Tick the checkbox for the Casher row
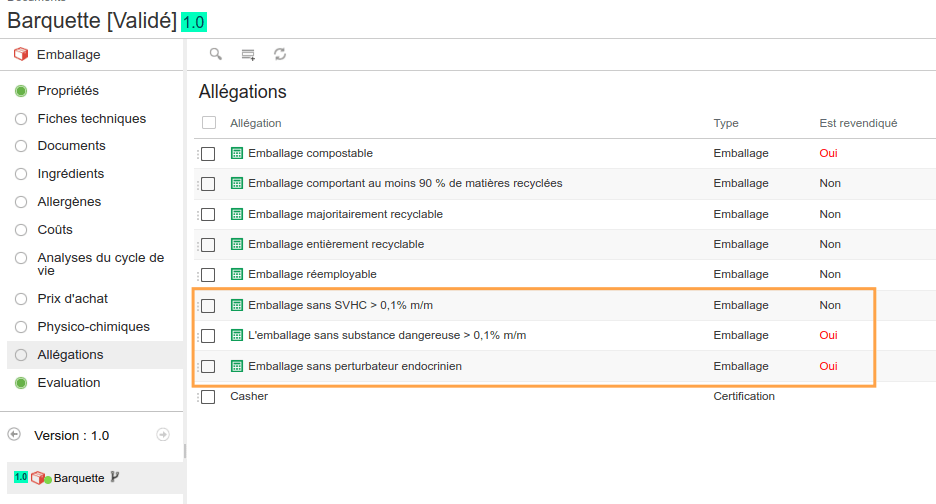Viewport: 936px width, 504px height. [x=208, y=397]
